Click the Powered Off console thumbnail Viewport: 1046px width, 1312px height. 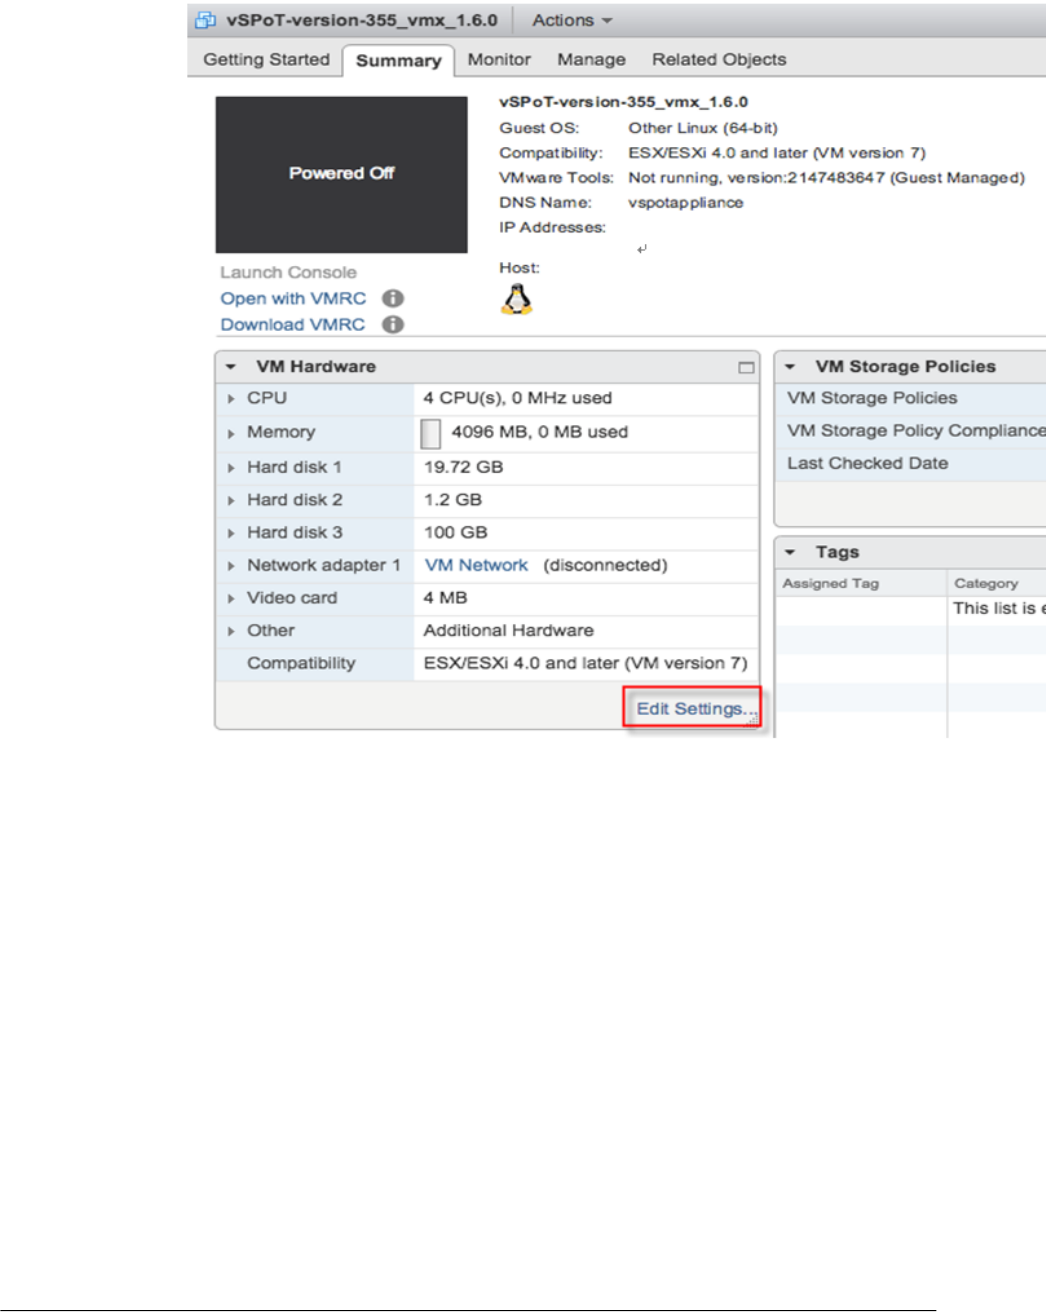pyautogui.click(x=341, y=174)
